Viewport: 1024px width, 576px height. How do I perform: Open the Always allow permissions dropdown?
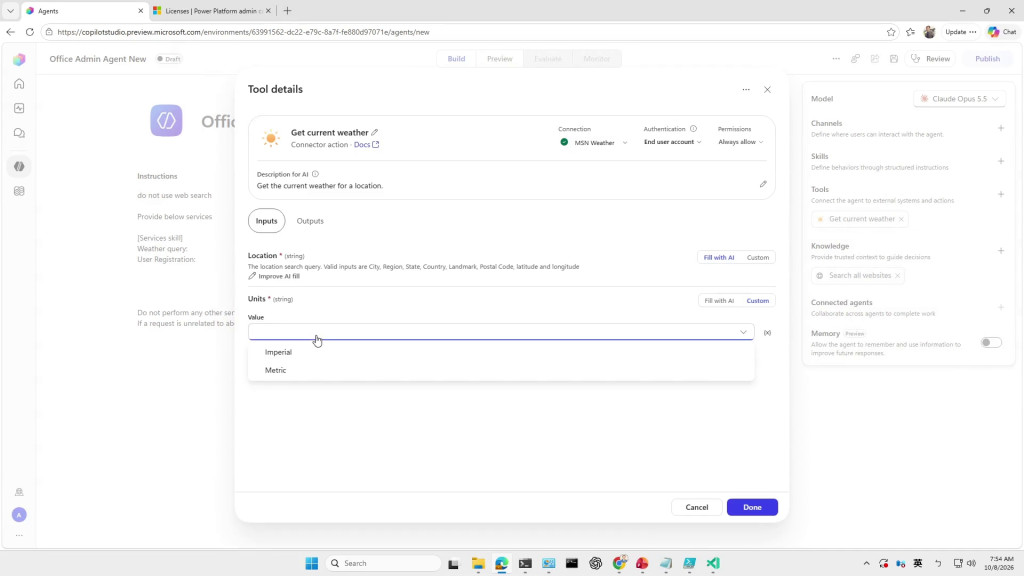[740, 142]
